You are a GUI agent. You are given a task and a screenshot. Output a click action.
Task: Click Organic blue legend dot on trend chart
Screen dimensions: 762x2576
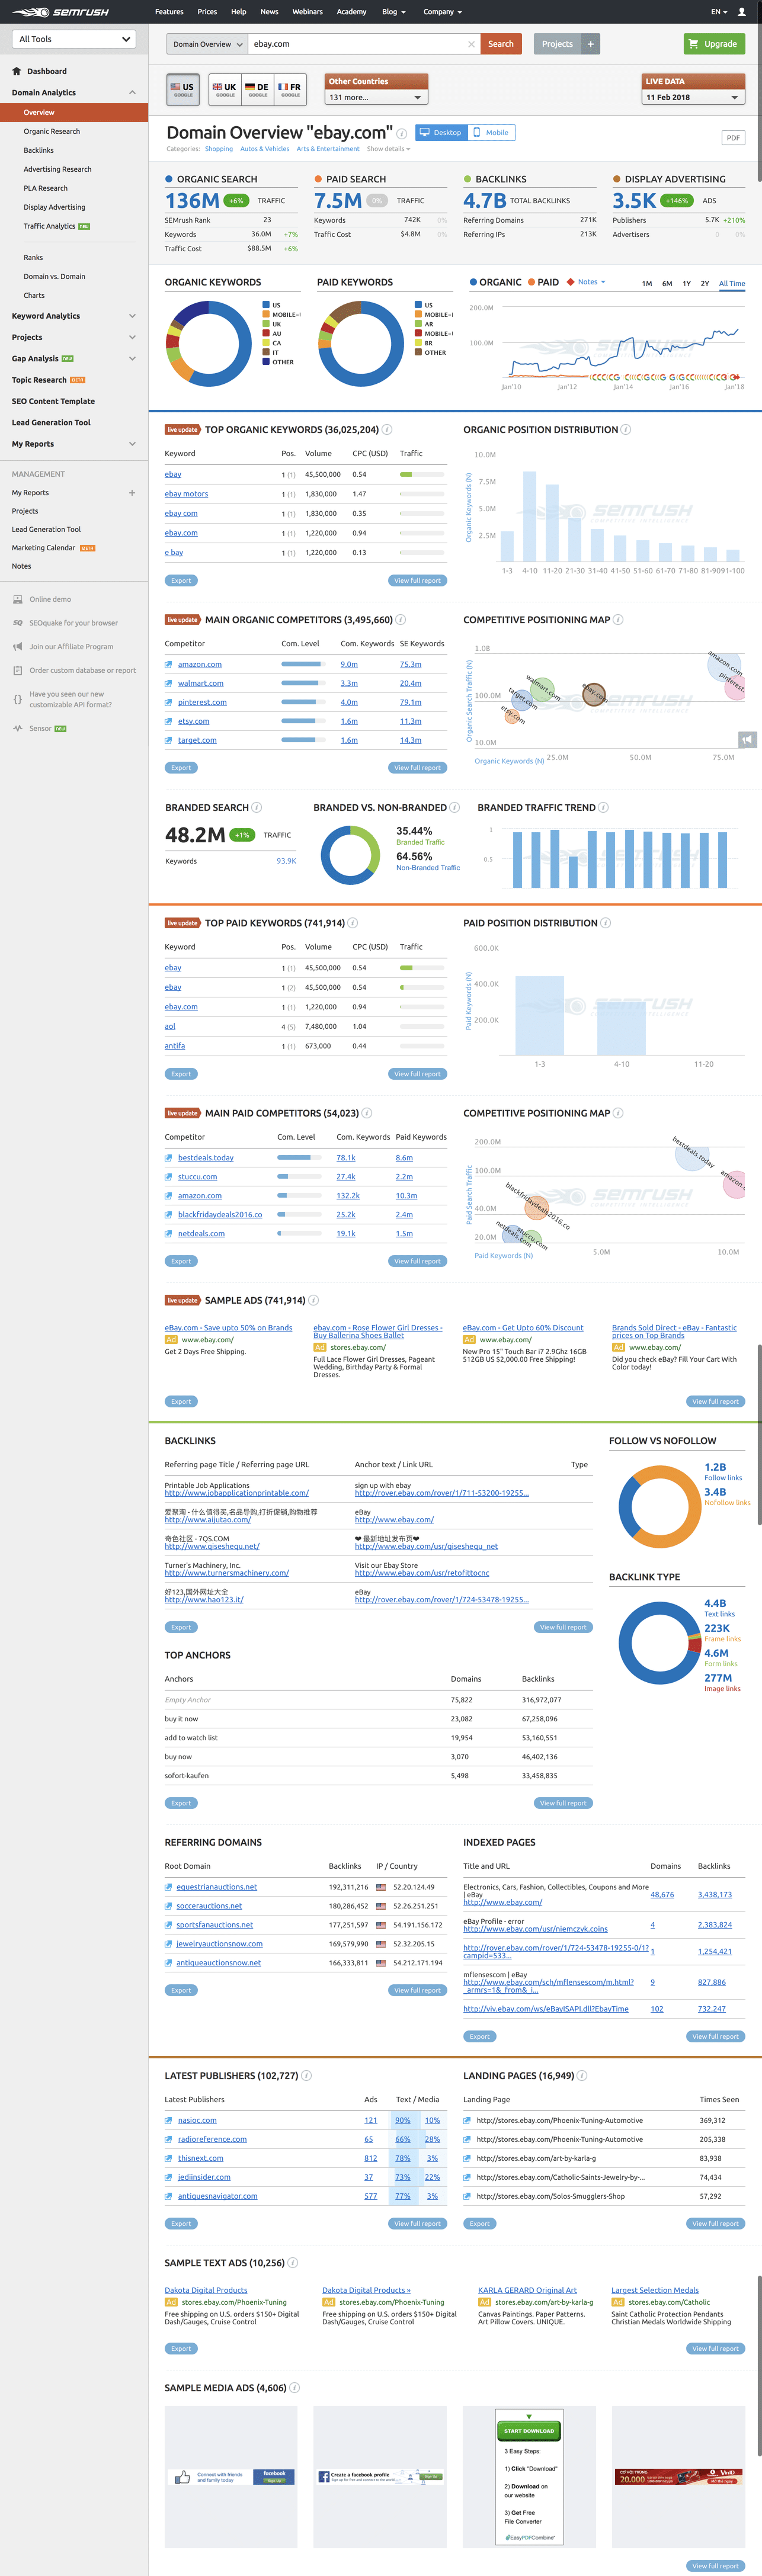coord(472,282)
